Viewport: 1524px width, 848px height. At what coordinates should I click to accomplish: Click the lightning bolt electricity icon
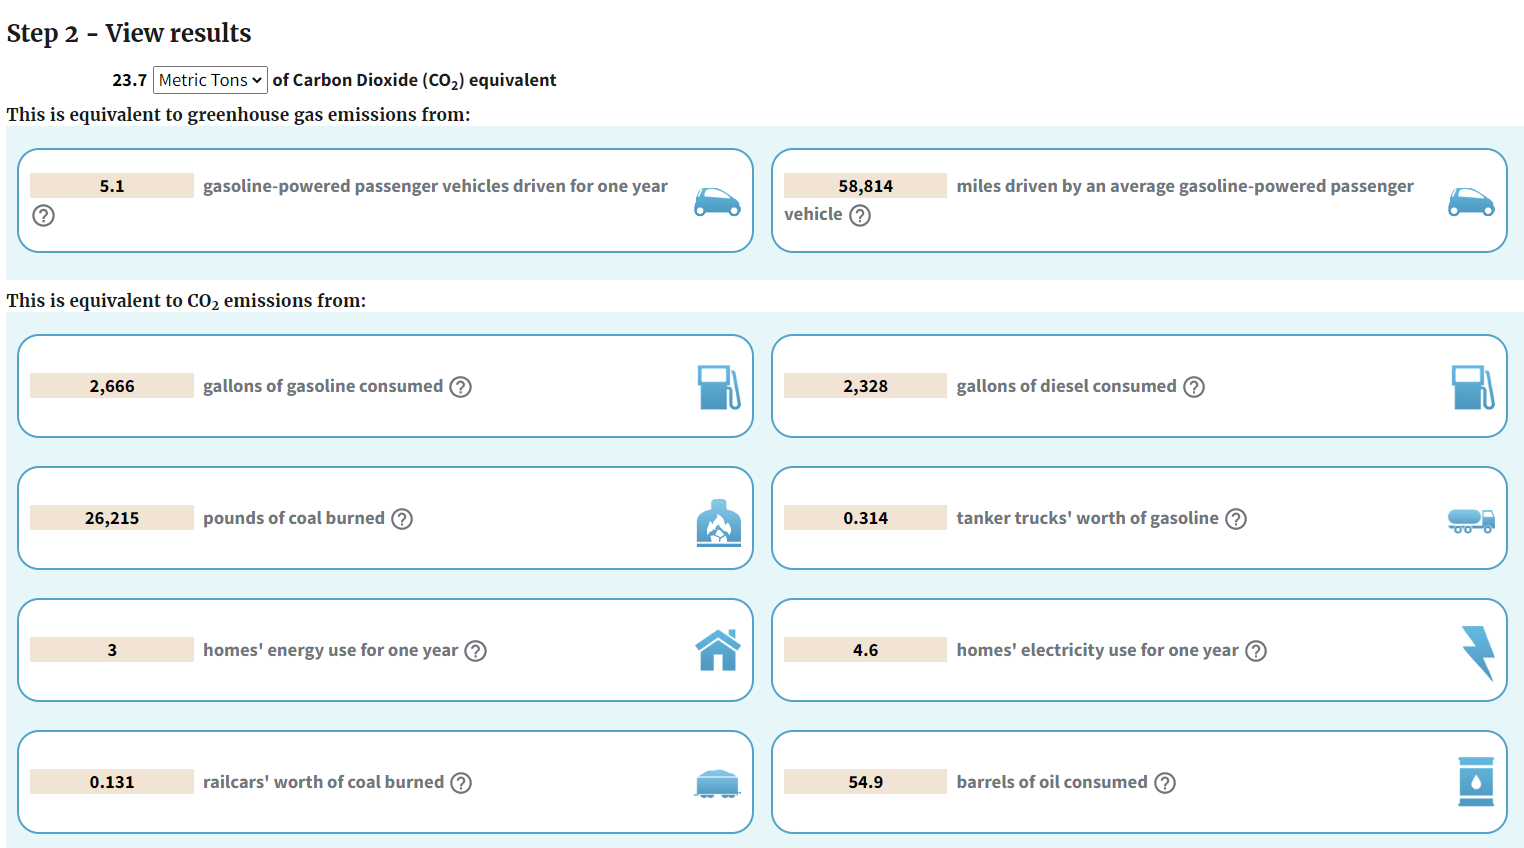pos(1477,652)
